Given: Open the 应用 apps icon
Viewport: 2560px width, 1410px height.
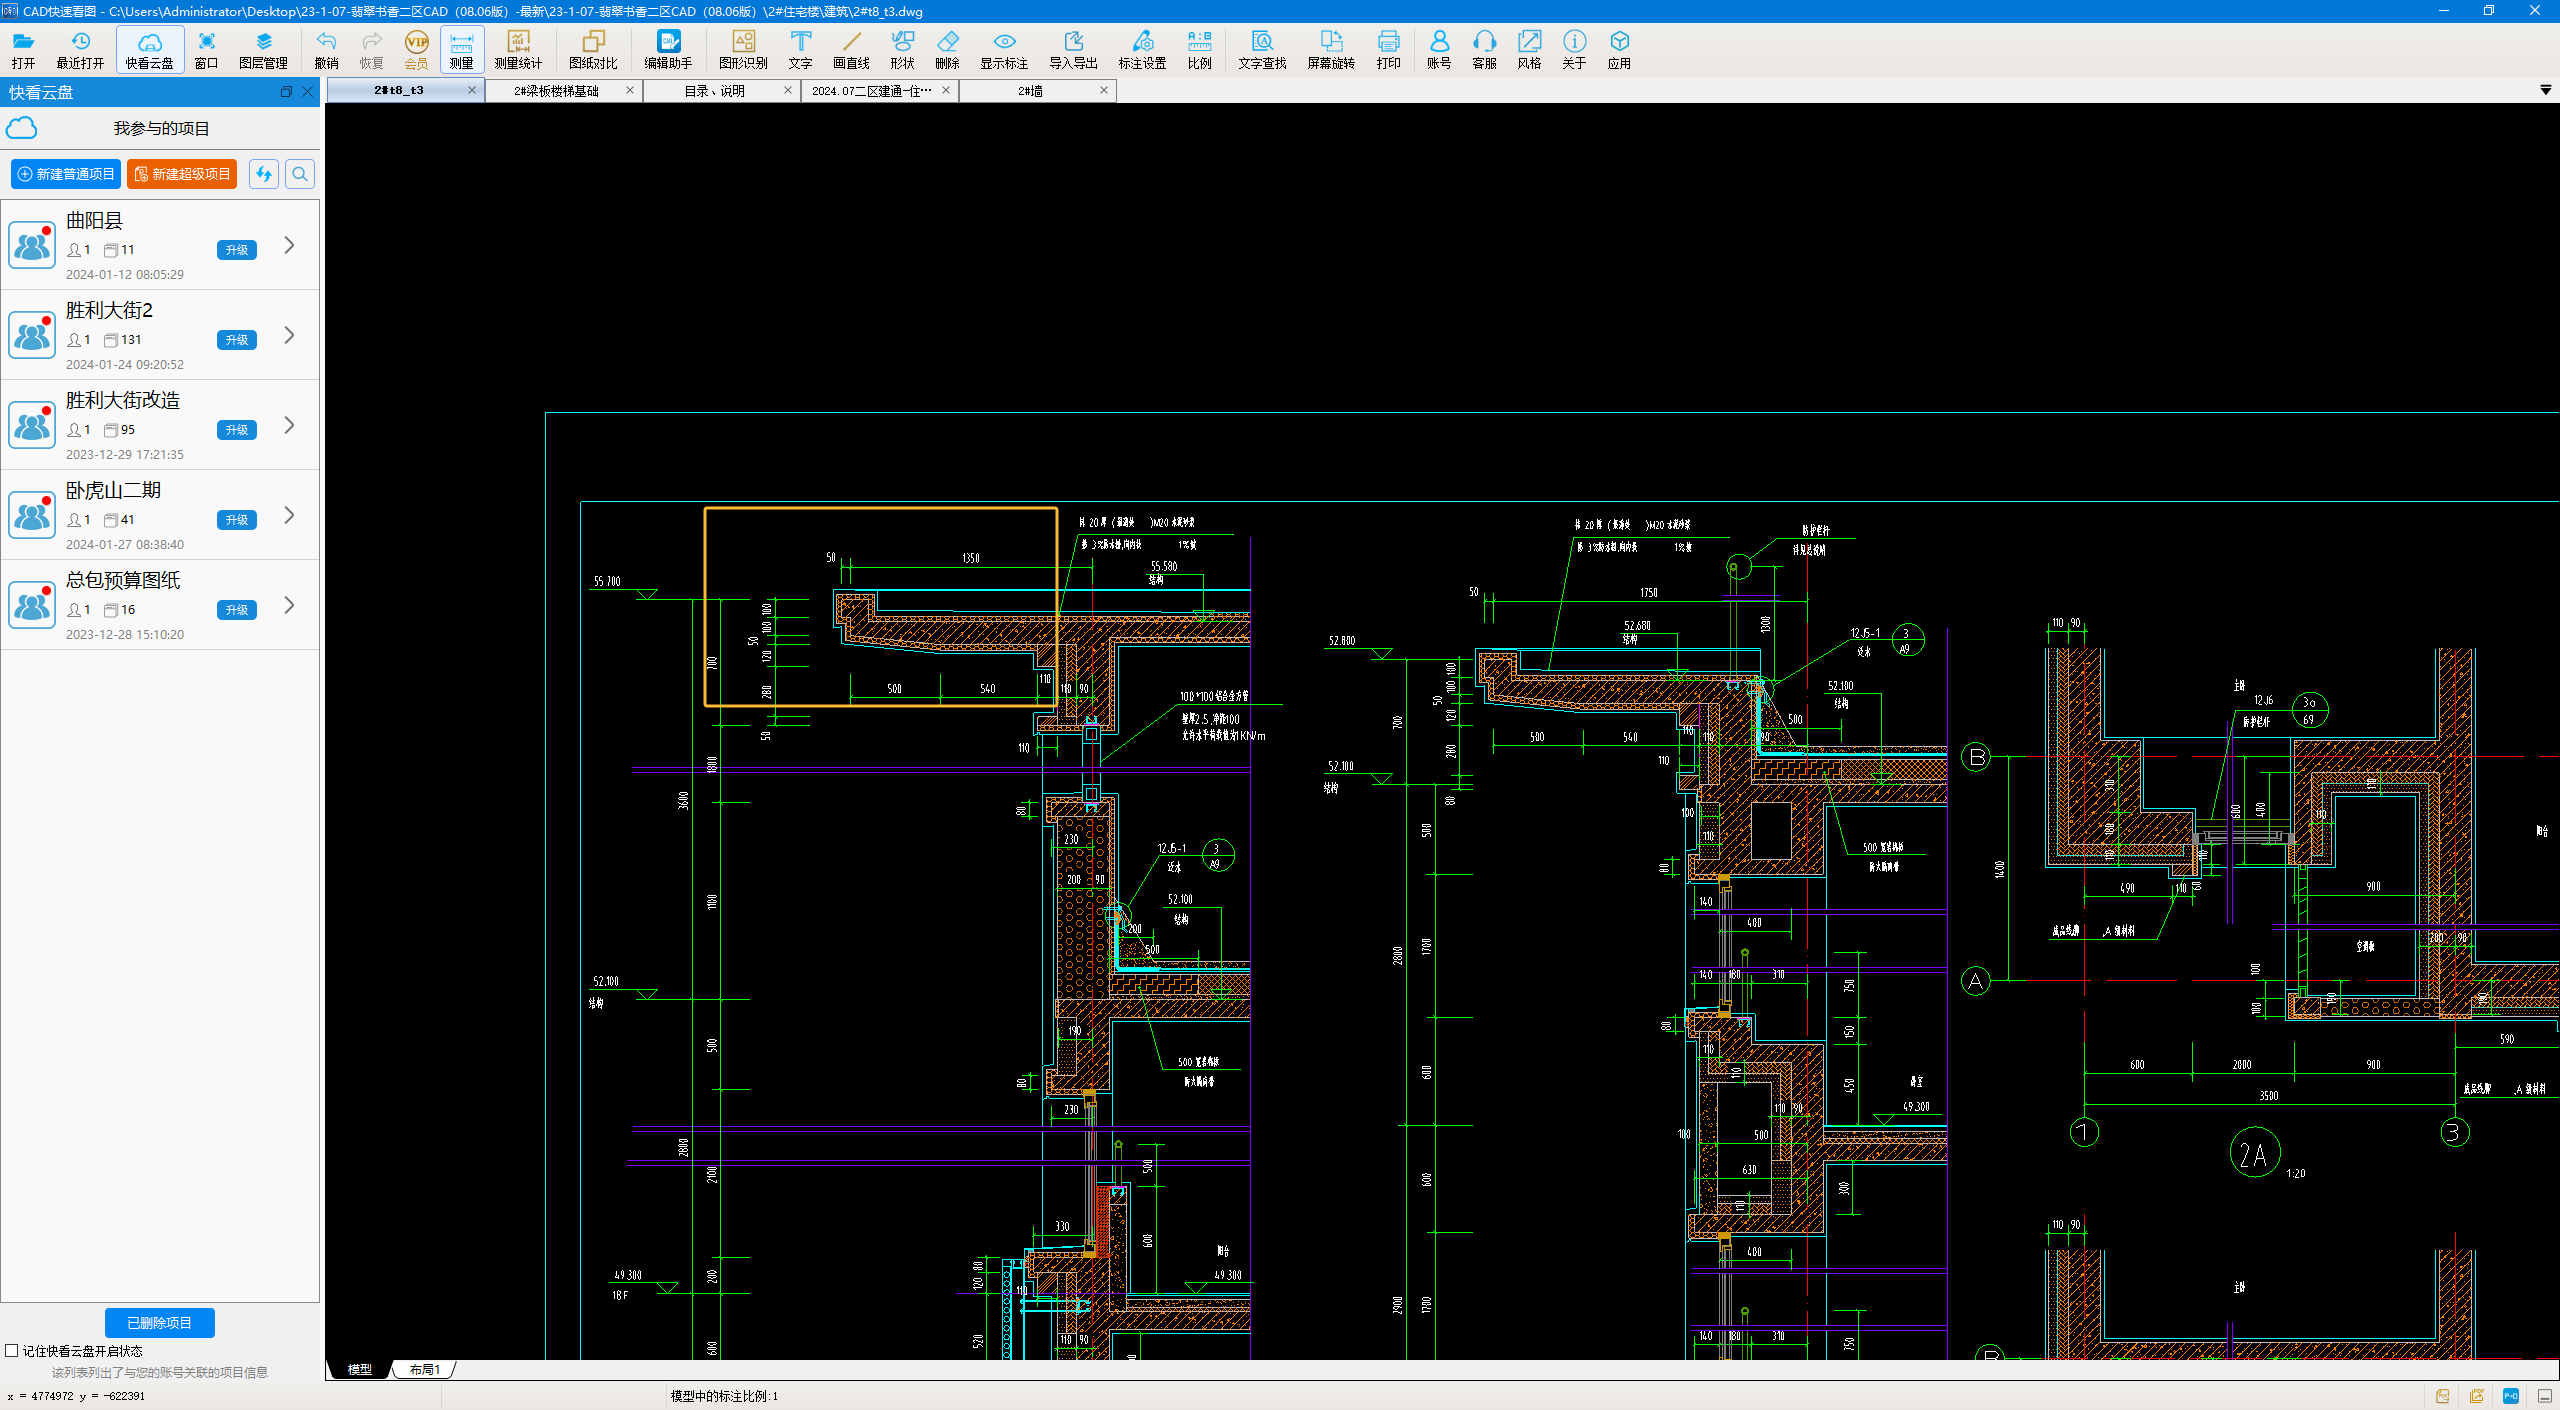Looking at the screenshot, I should (1619, 49).
